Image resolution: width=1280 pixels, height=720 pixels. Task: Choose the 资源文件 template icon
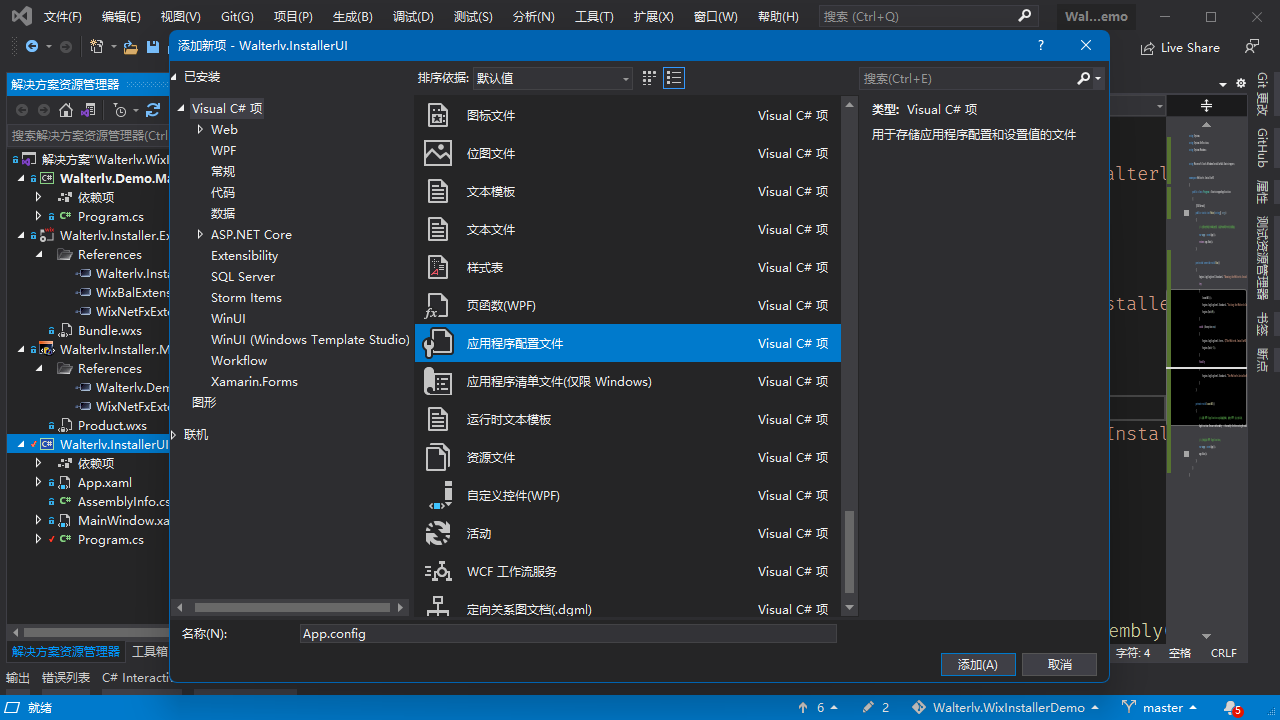pos(438,457)
